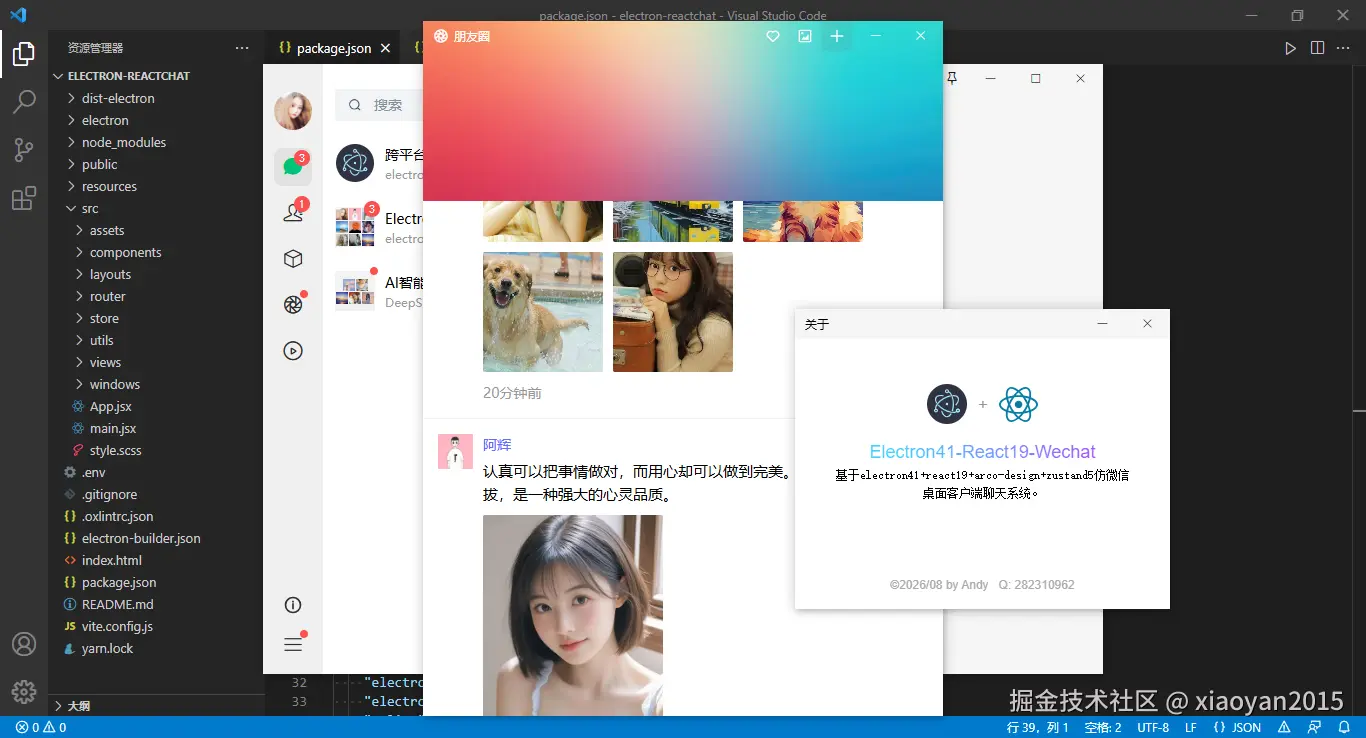Image resolution: width=1366 pixels, height=738 pixels.
Task: Open the video play icon in chat sidebar
Action: pyautogui.click(x=293, y=351)
